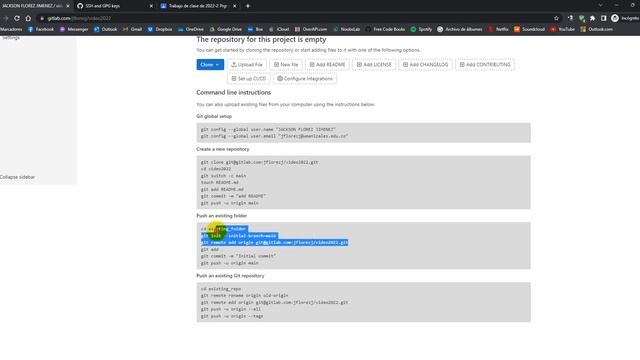Open the Dropbox bookmark
The image size is (640, 360).
point(160,29)
